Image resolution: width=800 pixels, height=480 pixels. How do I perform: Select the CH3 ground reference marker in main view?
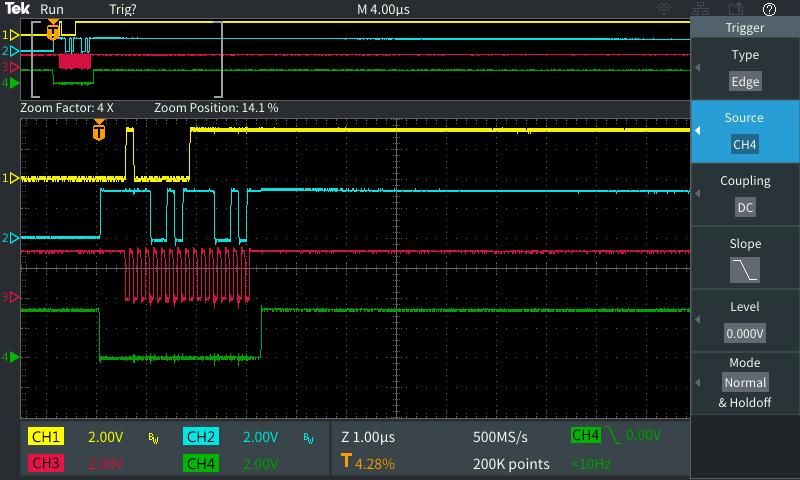pos(11,297)
